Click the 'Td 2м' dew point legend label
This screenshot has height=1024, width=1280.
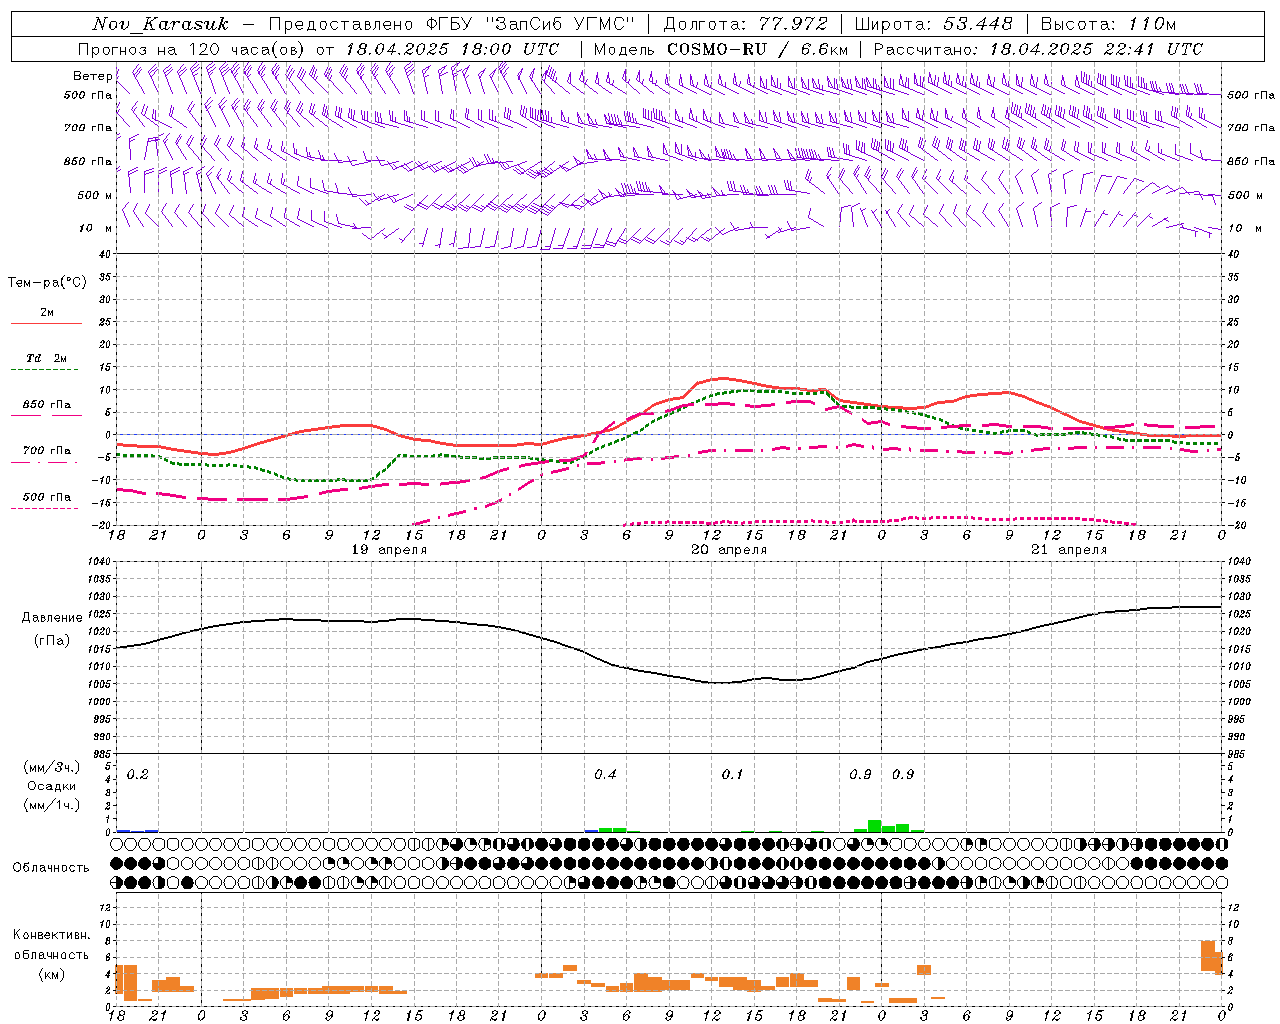(x=47, y=358)
